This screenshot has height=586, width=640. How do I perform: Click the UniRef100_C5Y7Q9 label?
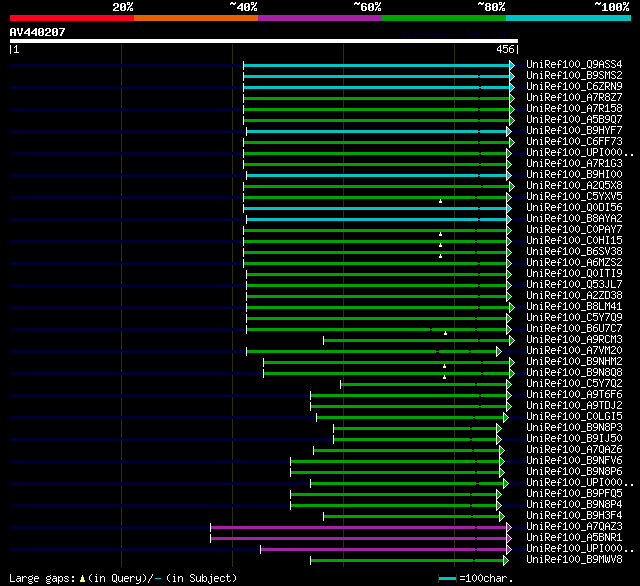574,318
